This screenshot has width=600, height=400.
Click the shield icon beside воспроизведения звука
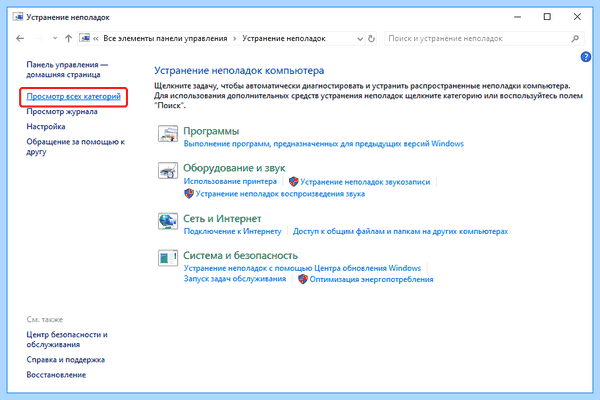point(189,194)
